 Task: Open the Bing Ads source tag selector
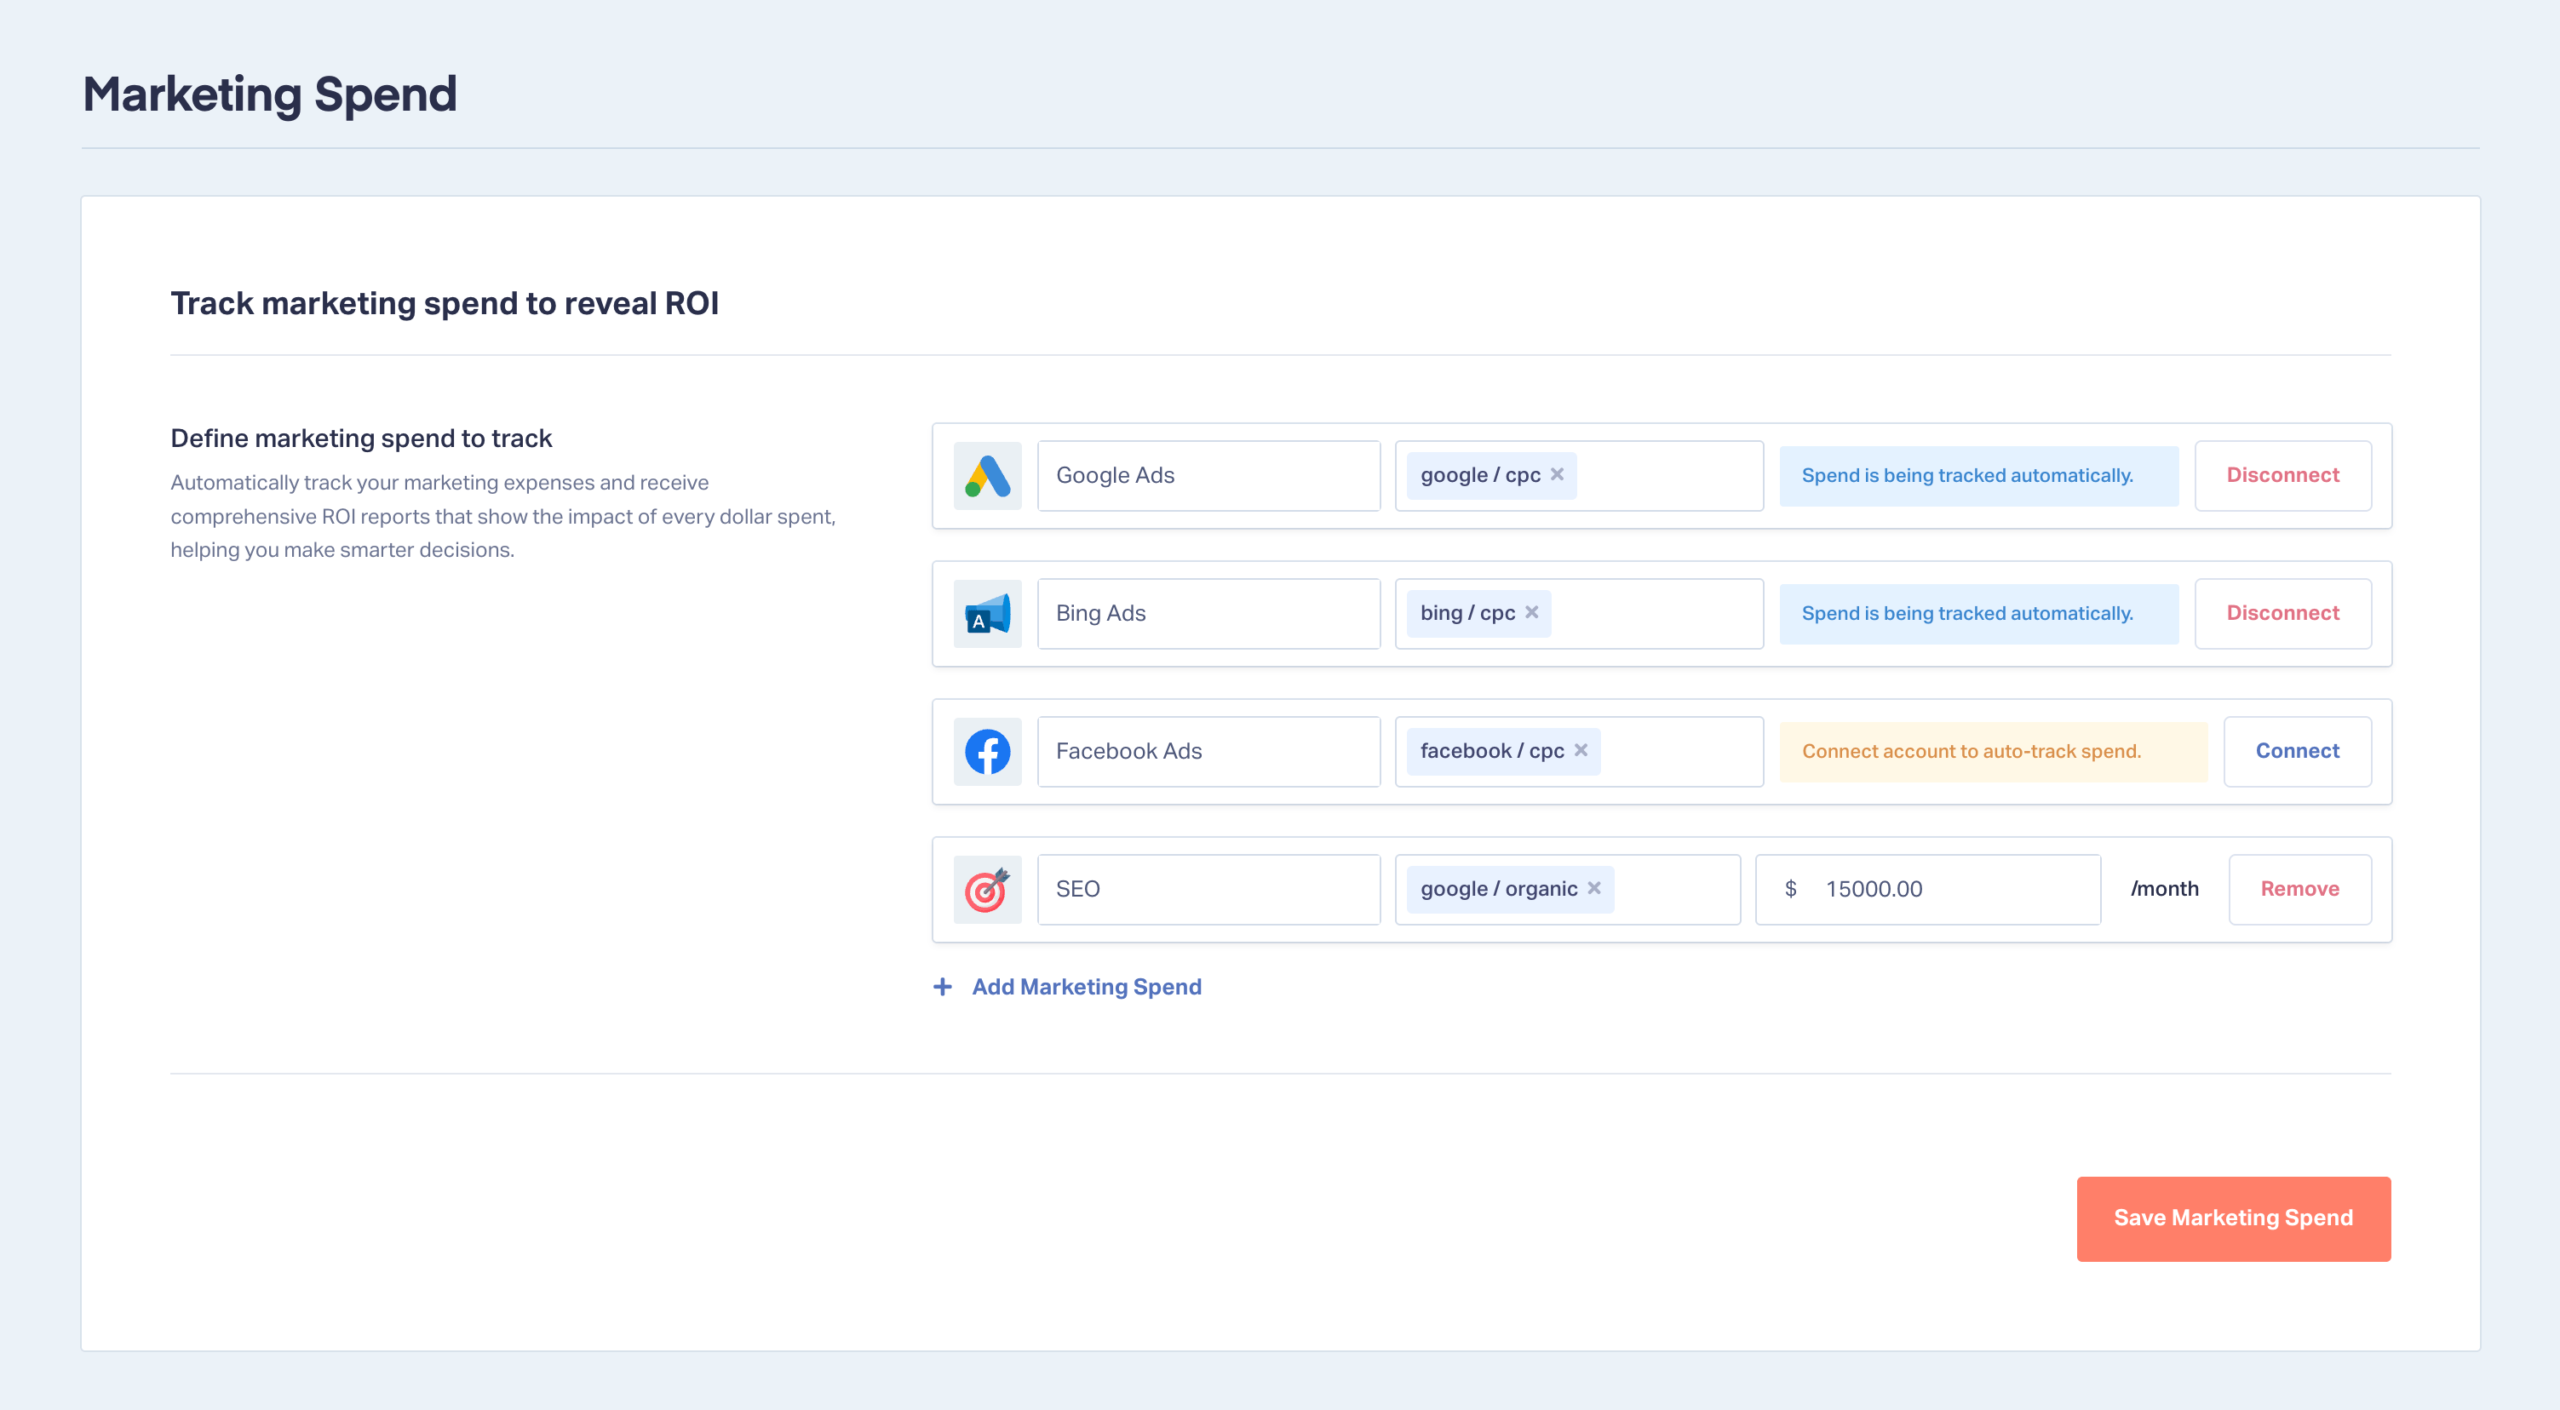(x=1579, y=614)
